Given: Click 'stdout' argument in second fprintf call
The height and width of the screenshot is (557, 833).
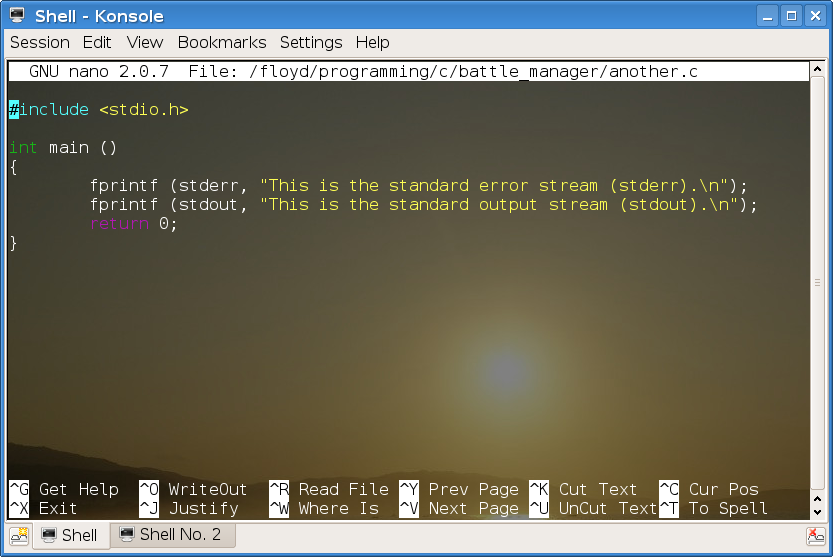Looking at the screenshot, I should [x=208, y=205].
